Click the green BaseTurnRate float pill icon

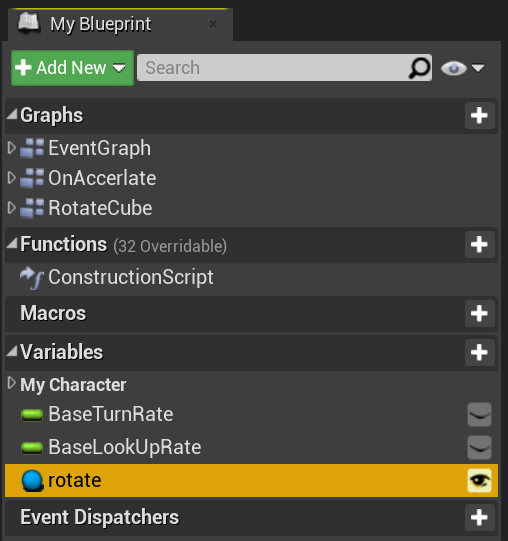[32, 414]
